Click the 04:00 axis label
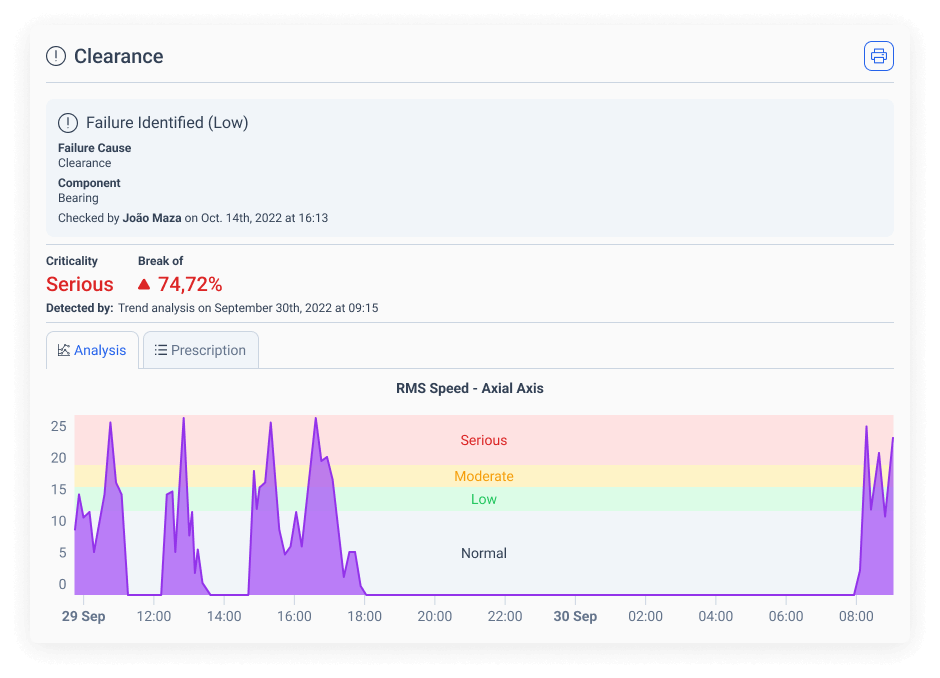 click(716, 616)
